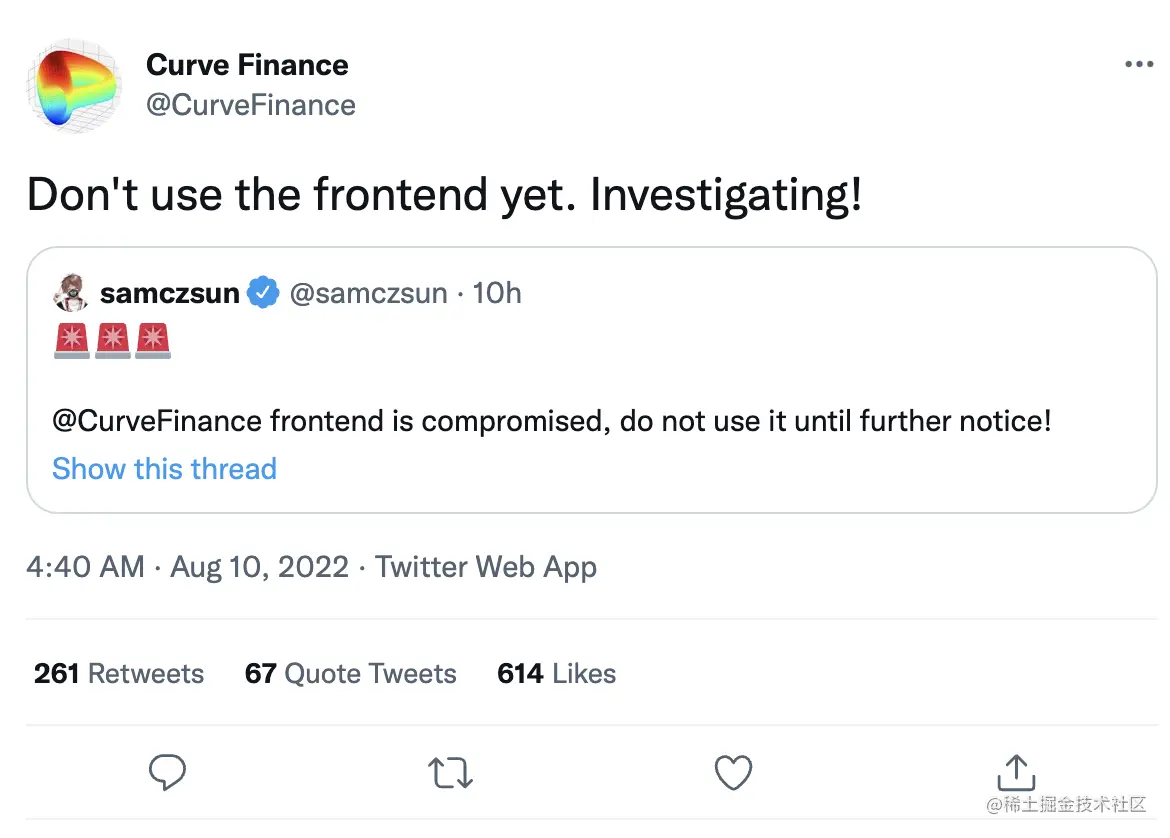Open the @samczsun handle in quoted tweet

pyautogui.click(x=366, y=293)
